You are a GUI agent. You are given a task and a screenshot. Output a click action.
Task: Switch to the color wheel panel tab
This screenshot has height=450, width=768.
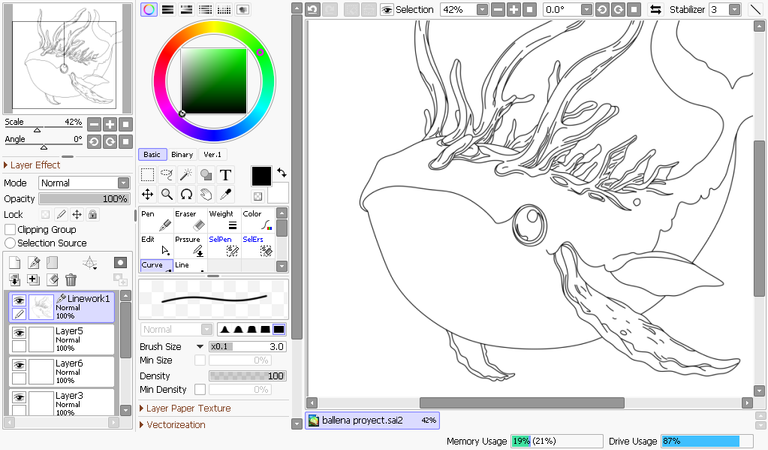click(x=149, y=9)
